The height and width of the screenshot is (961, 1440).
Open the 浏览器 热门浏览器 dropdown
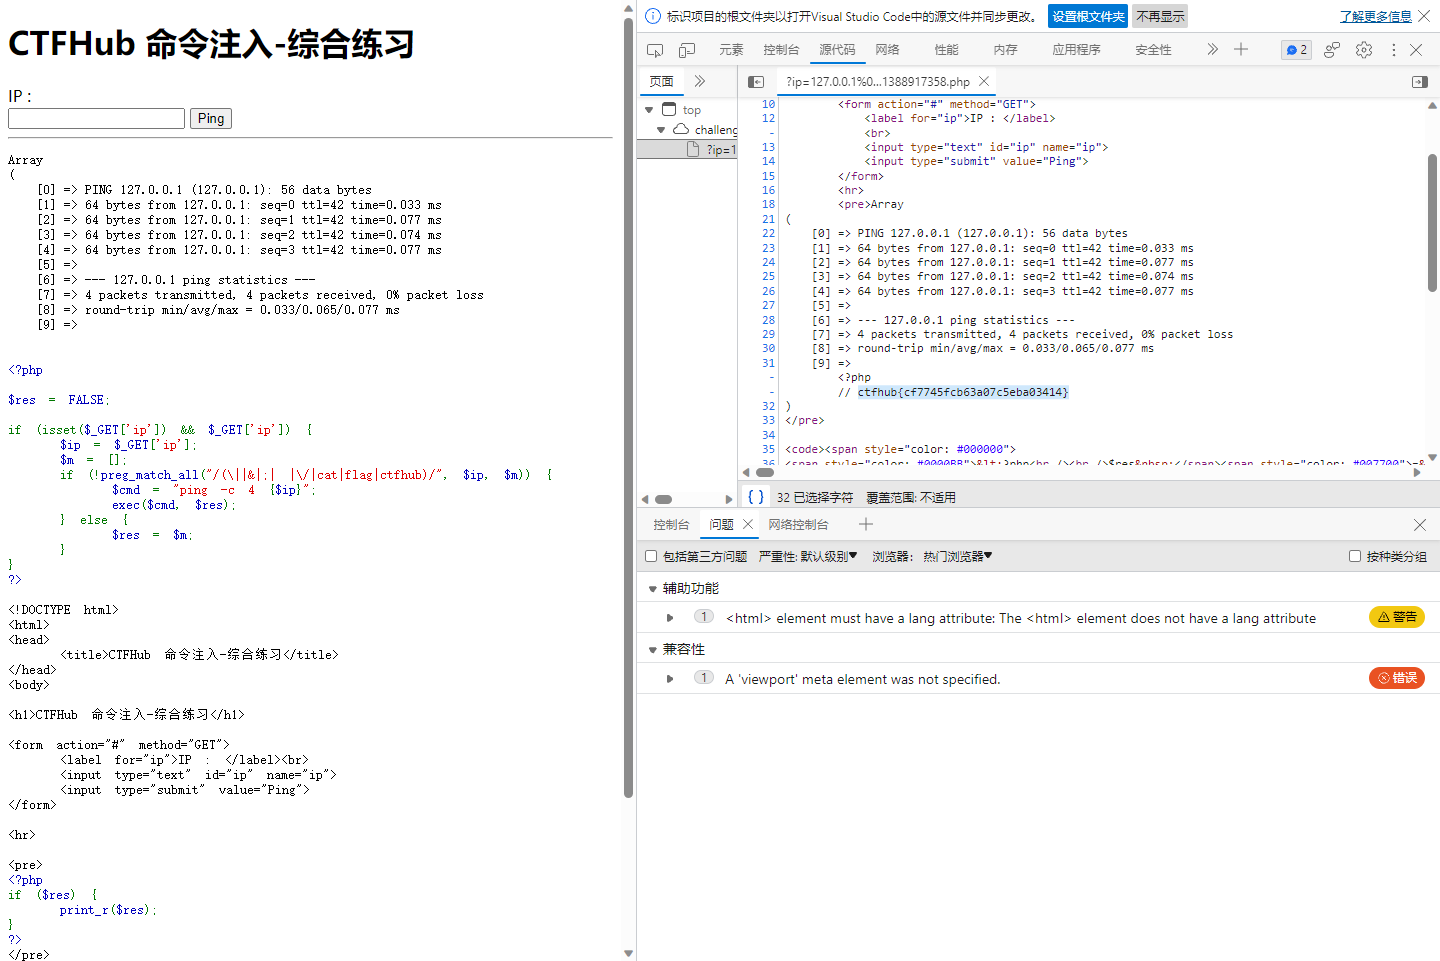coord(932,556)
